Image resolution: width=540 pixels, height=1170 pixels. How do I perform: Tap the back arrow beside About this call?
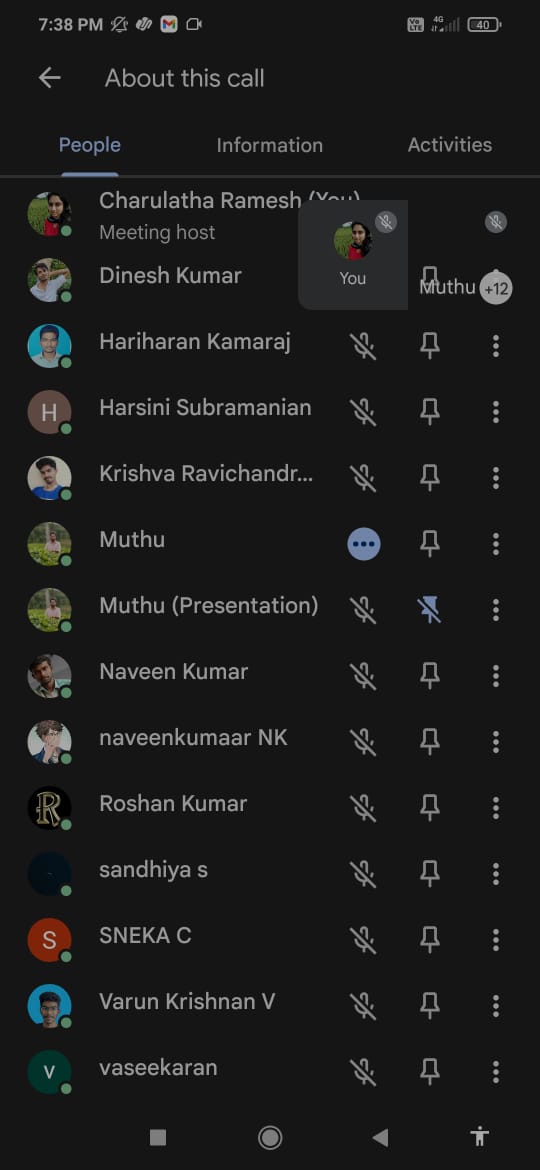coord(49,78)
